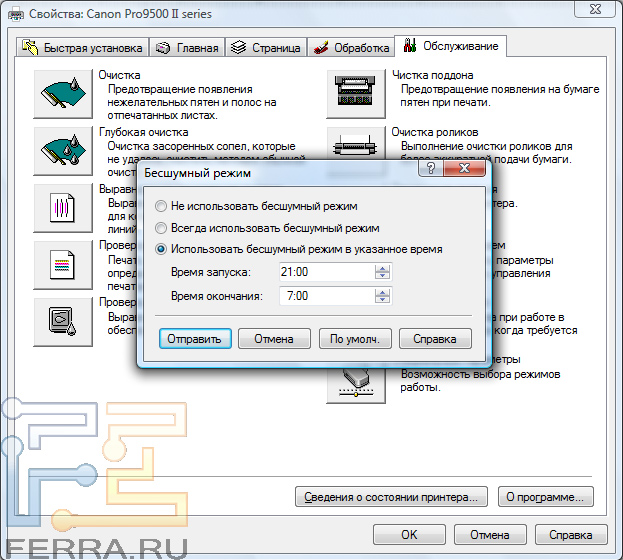Click the nozzle check pattern page icon

pos(63,265)
